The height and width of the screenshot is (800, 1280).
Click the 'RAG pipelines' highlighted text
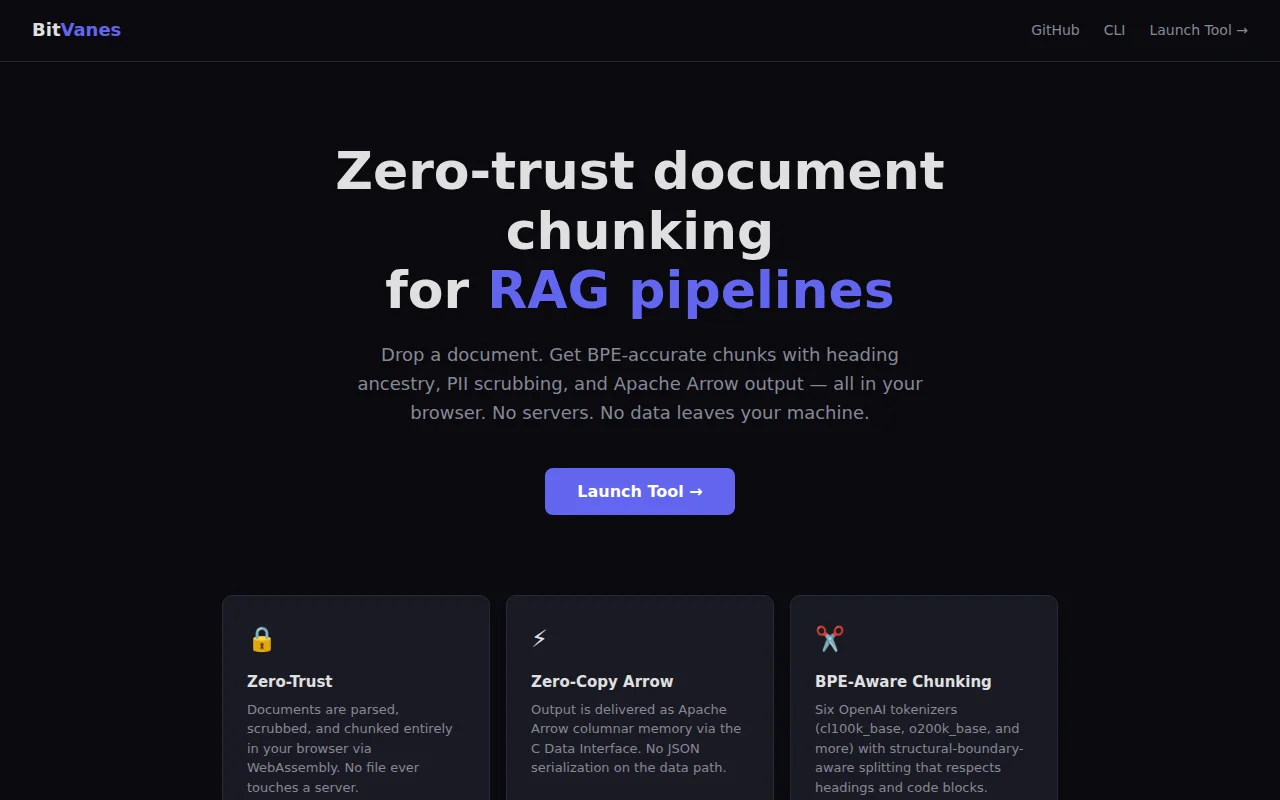point(691,290)
